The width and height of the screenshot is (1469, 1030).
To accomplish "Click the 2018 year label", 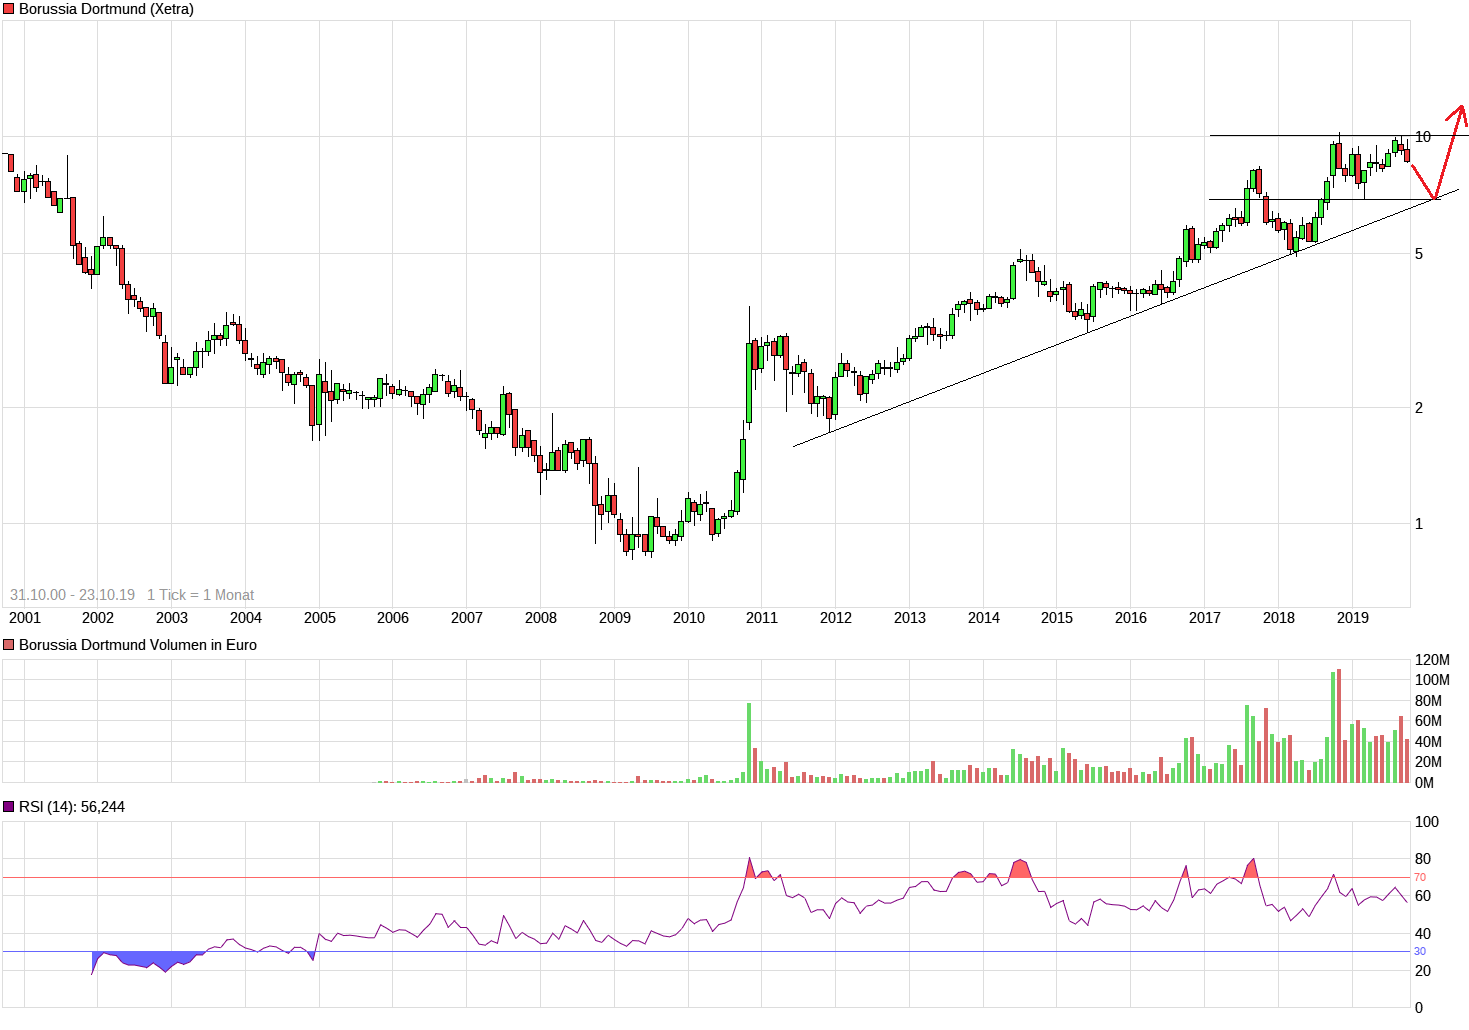I will click(x=1279, y=618).
